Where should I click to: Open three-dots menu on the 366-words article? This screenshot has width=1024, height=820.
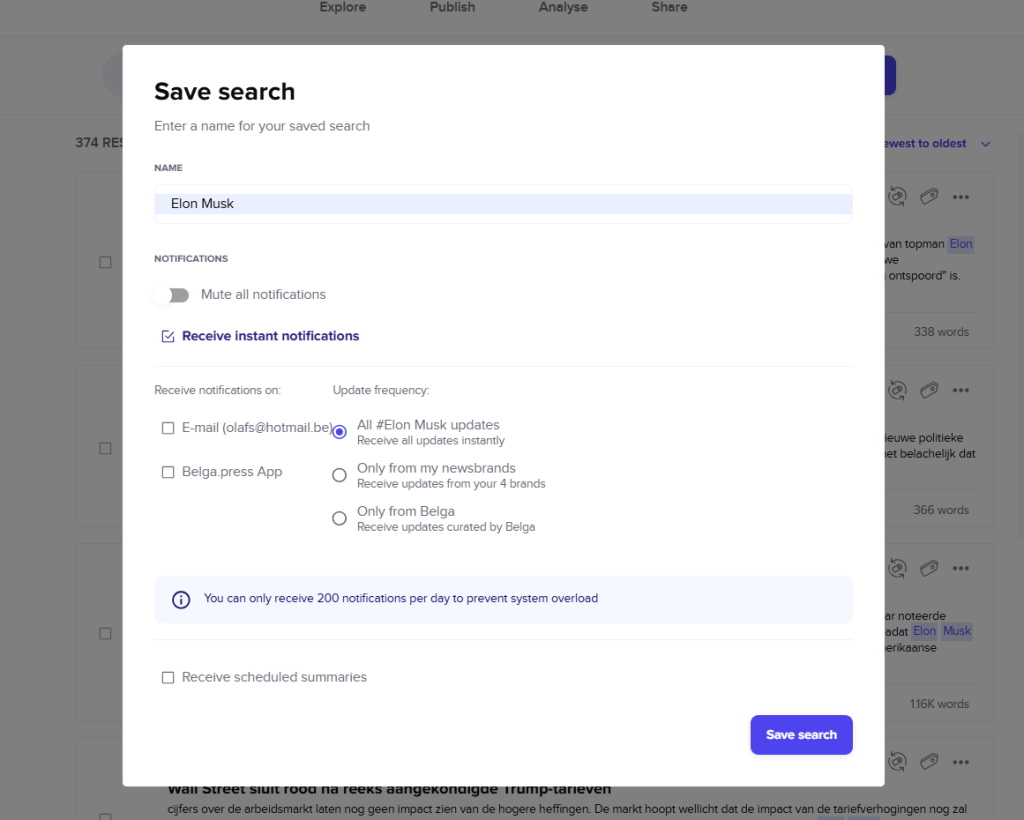[961, 390]
